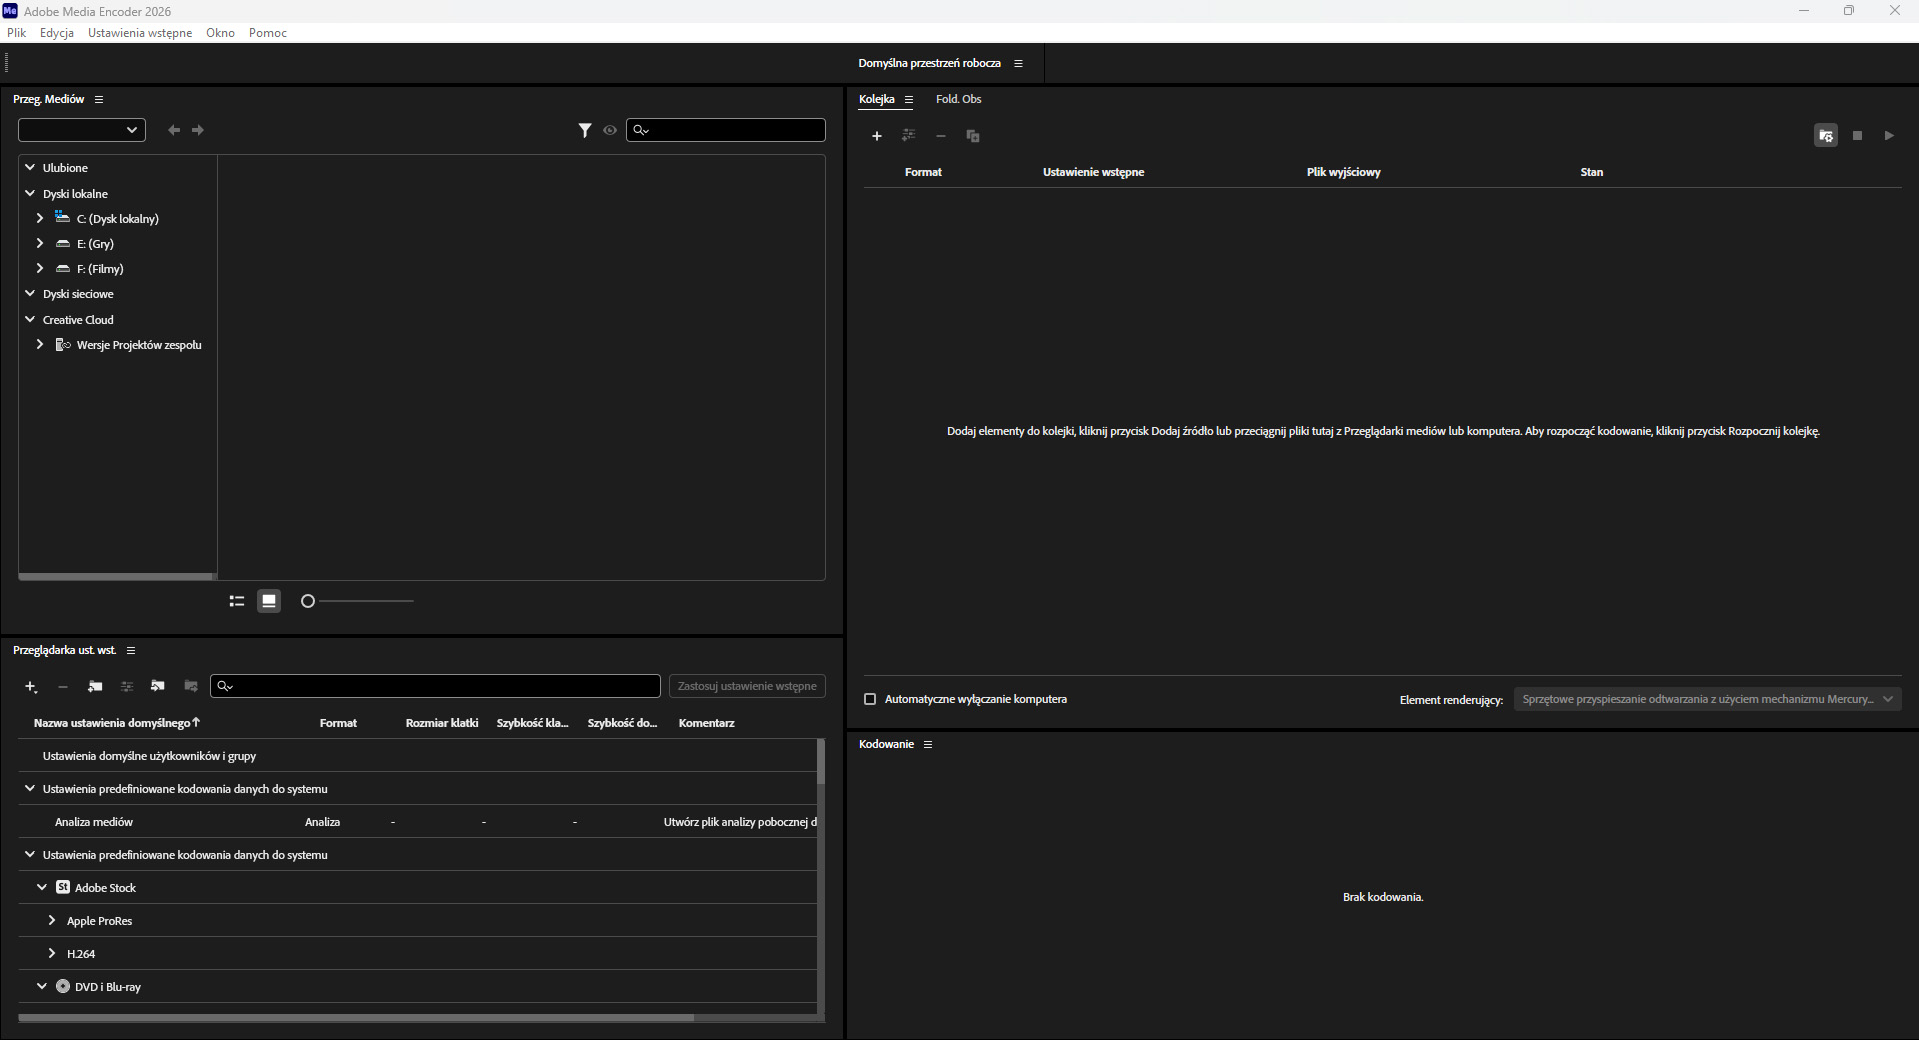The width and height of the screenshot is (1919, 1040).
Task: Open Kolejka panel hamburger menu
Action: coord(909,100)
